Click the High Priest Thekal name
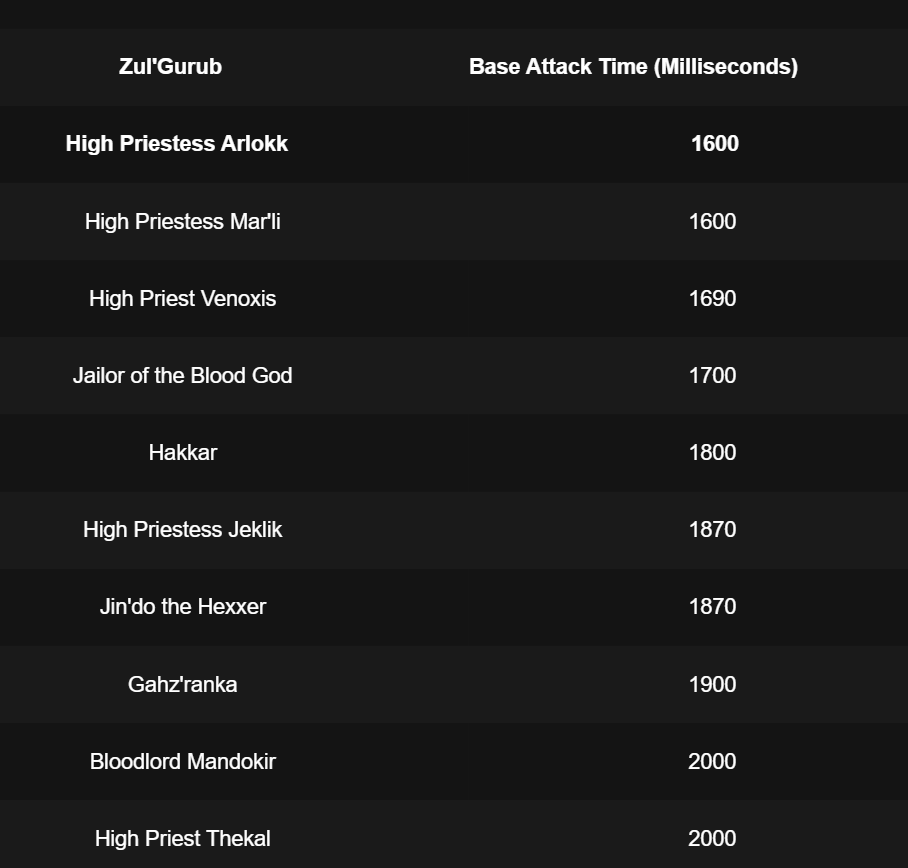This screenshot has width=908, height=868. point(182,838)
